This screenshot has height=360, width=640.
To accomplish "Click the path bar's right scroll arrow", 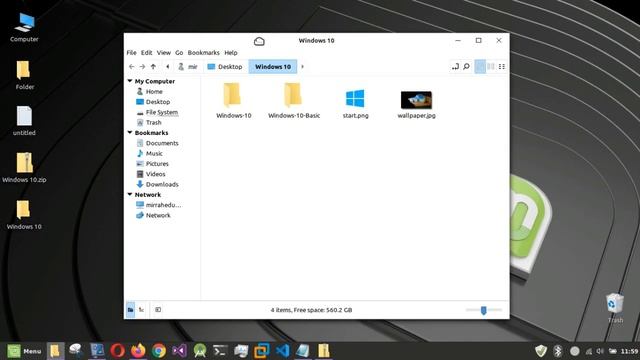I will [302, 67].
